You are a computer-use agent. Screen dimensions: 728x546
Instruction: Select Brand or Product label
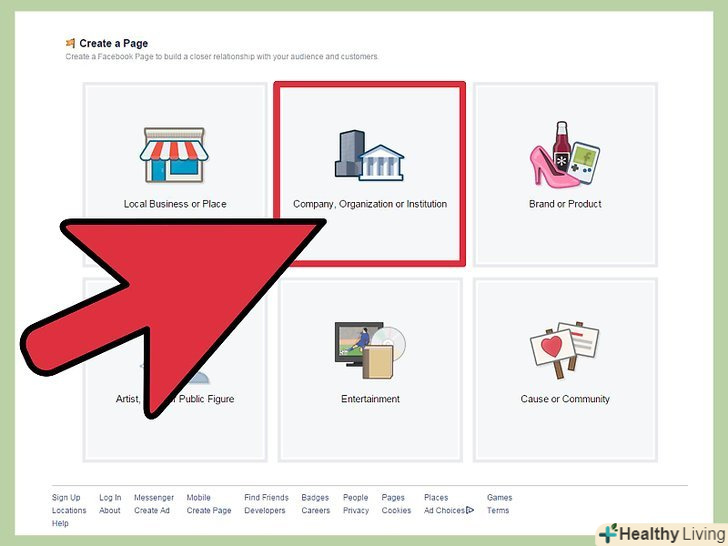tap(565, 204)
